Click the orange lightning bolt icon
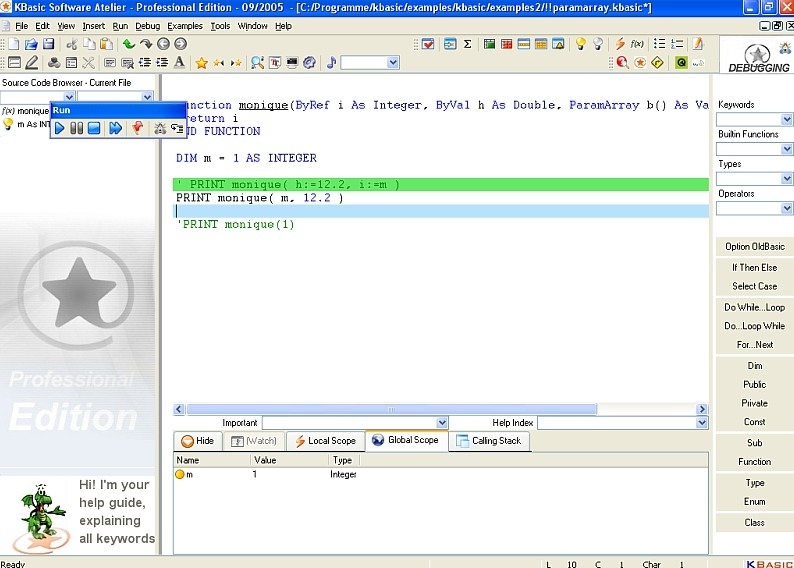The height and width of the screenshot is (568, 794). coord(620,44)
